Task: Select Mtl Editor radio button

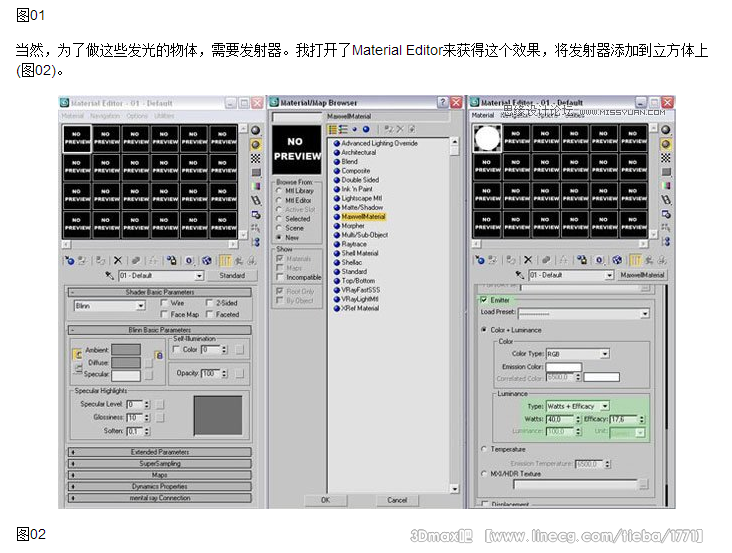Action: [279, 200]
